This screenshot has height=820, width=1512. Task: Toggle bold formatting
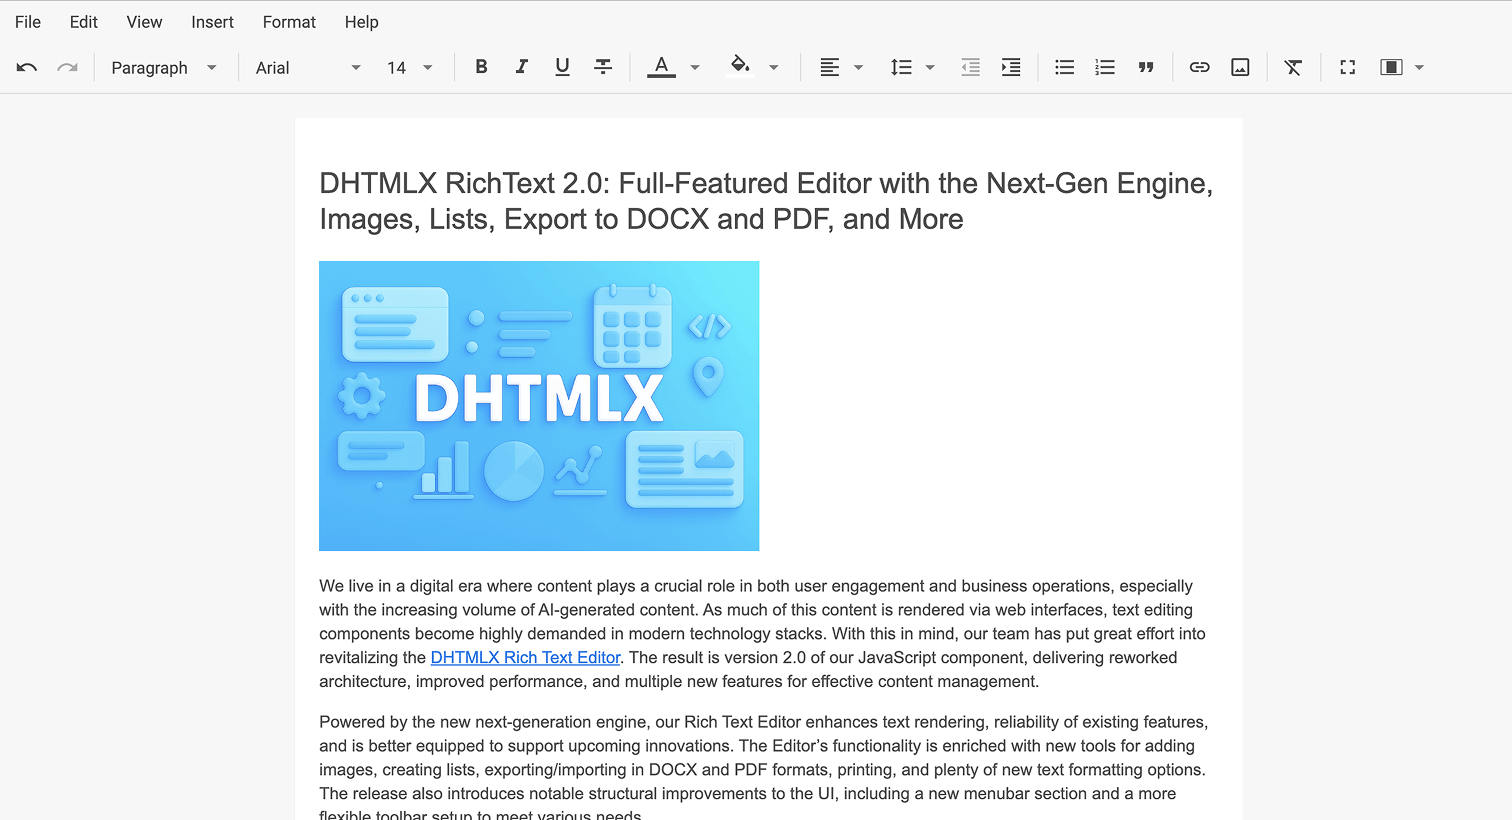click(481, 67)
